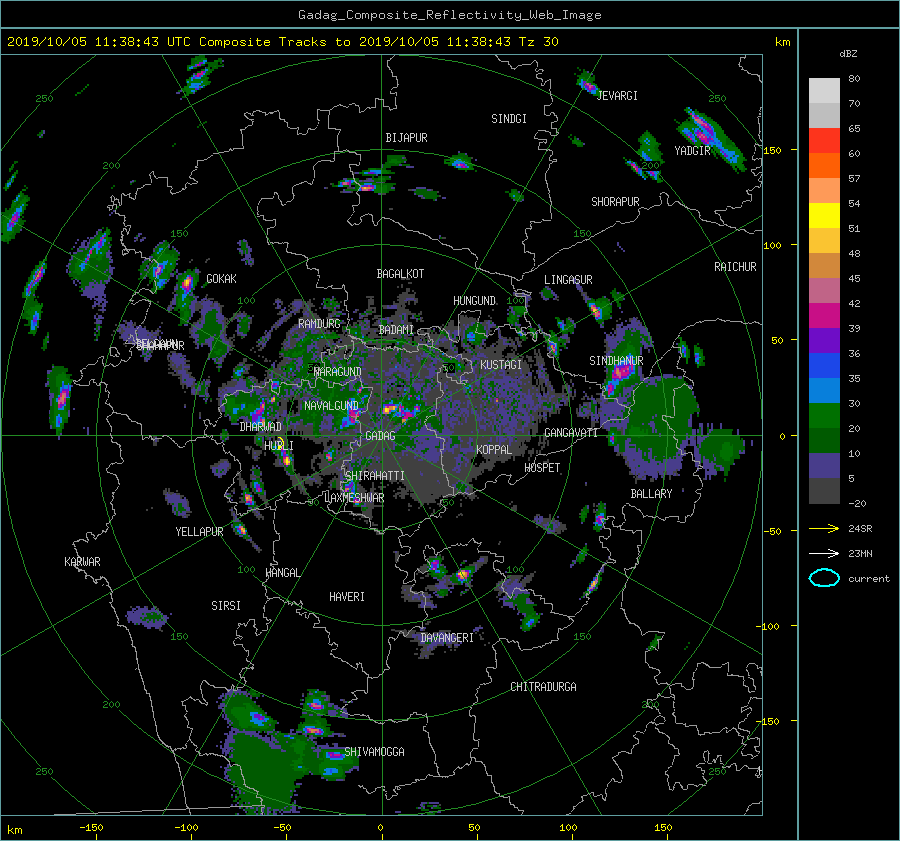Click the SINDGI city label
This screenshot has width=900, height=841.
[x=509, y=119]
